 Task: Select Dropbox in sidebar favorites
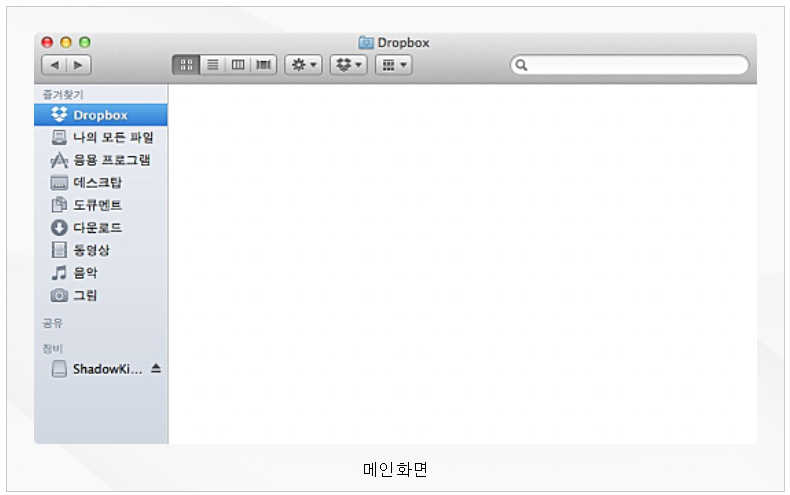(101, 115)
